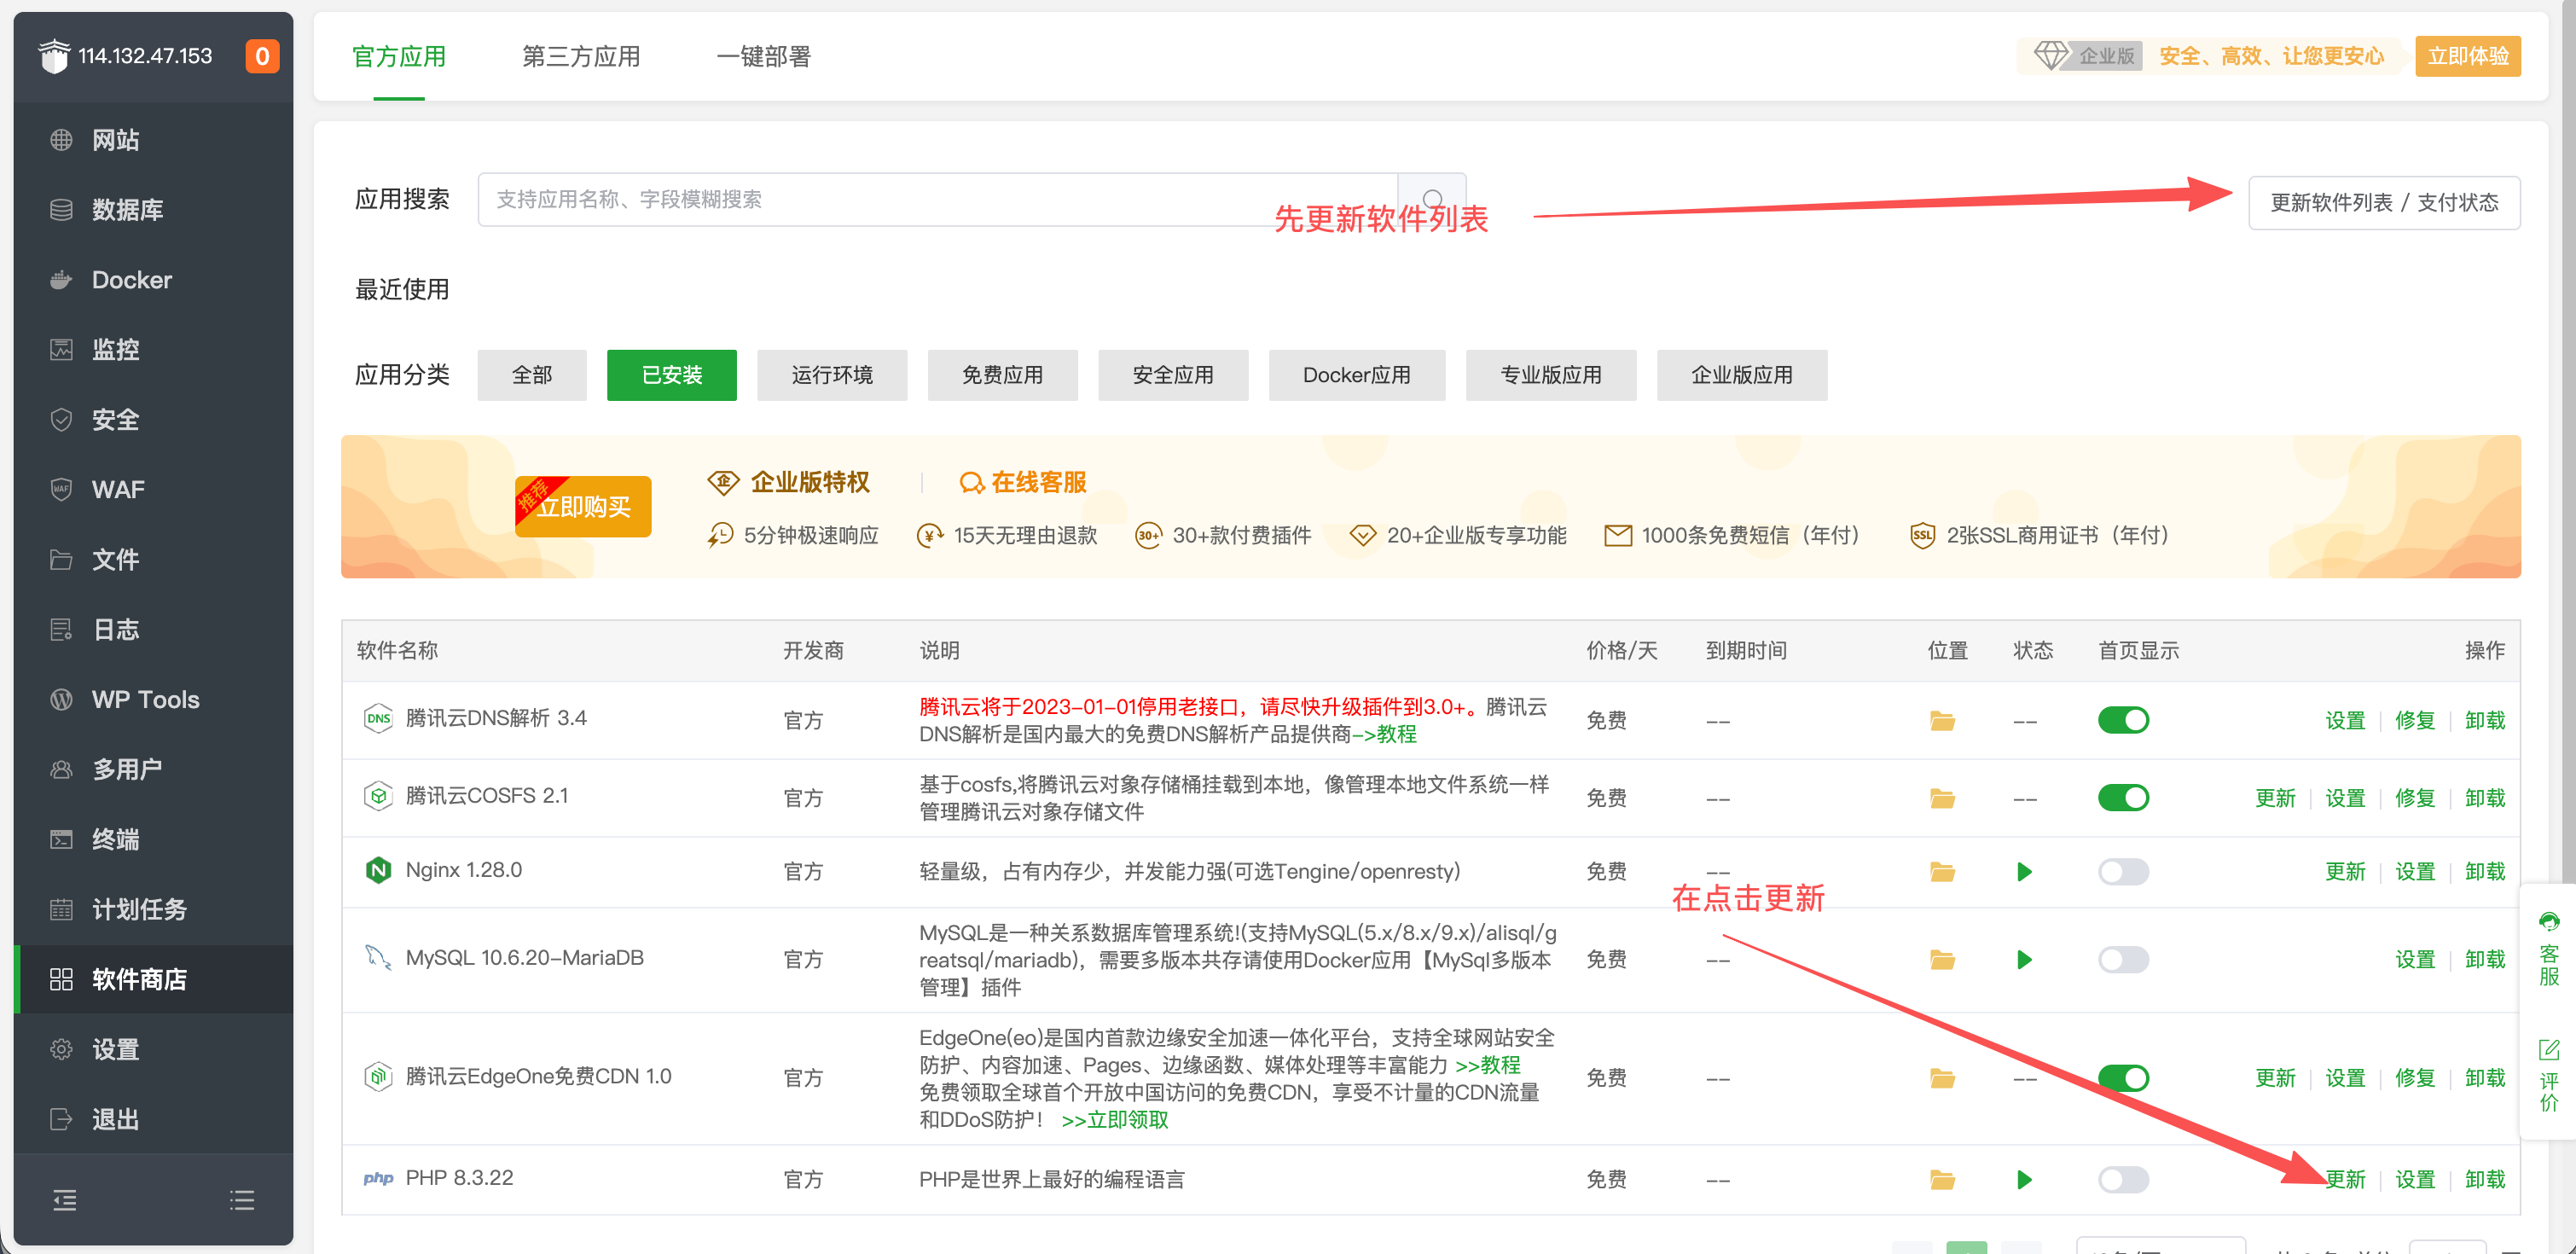This screenshot has height=1254, width=2576.
Task: Filter by Docker应用 category
Action: coord(1357,375)
